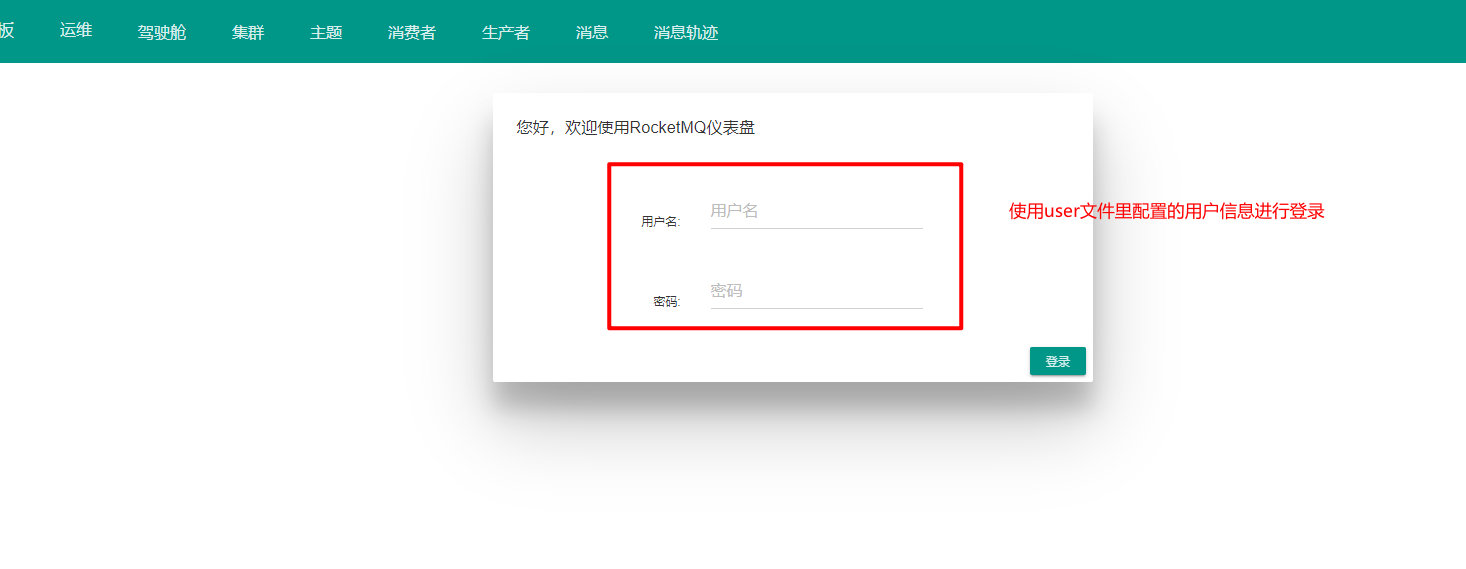Focus the 用户名 username input field

(817, 211)
